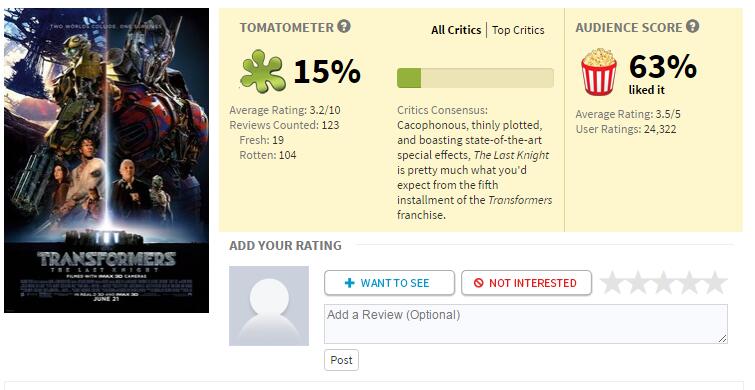Mark the movie as NOT INTERESTED
The height and width of the screenshot is (390, 755).
[x=526, y=283]
